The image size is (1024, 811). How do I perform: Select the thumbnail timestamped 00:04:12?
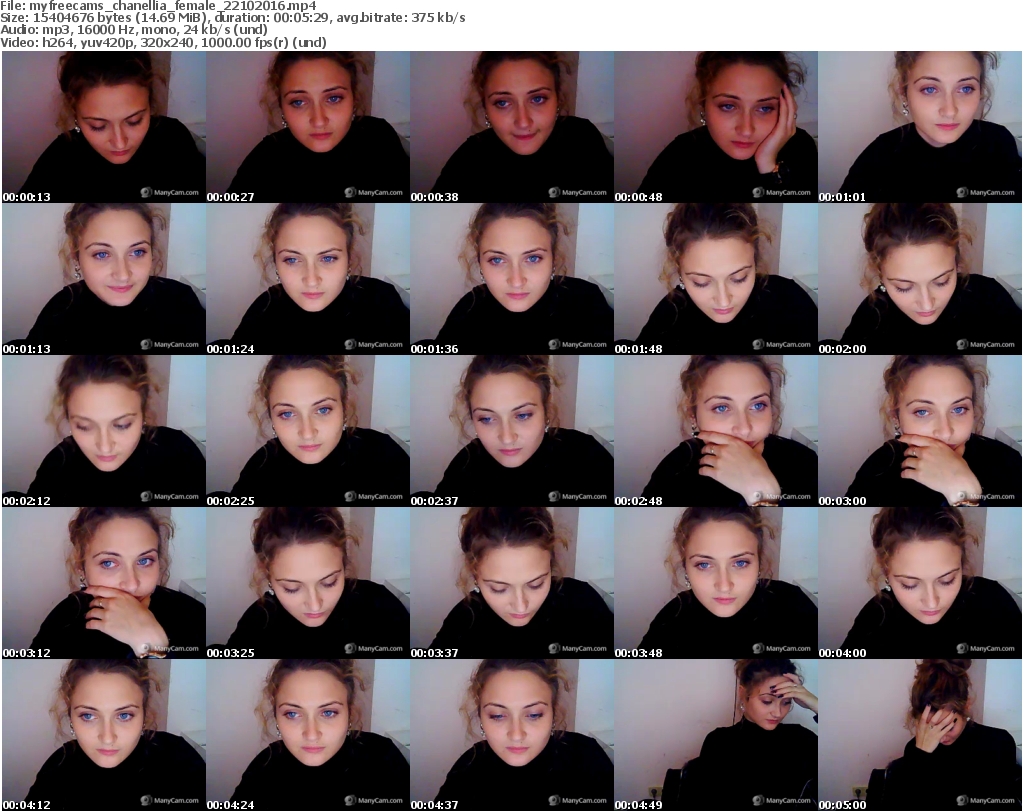(104, 735)
